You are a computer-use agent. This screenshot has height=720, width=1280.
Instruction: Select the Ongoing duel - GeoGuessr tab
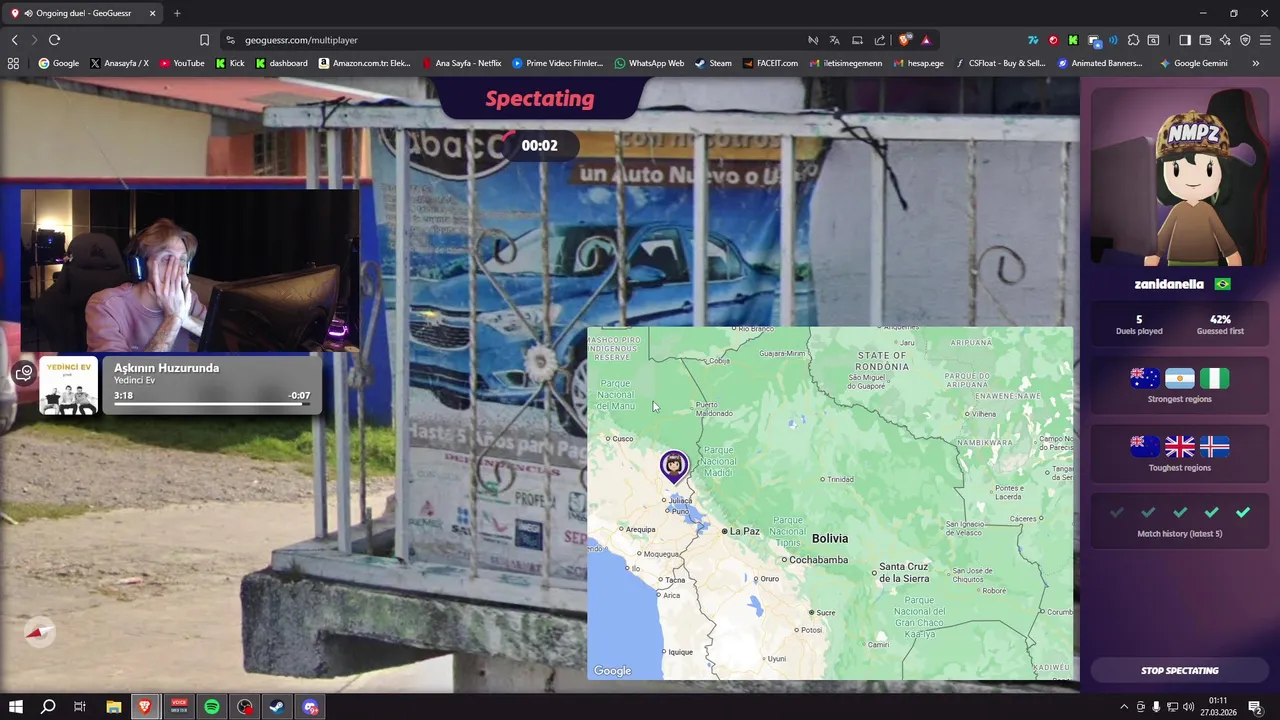[85, 13]
